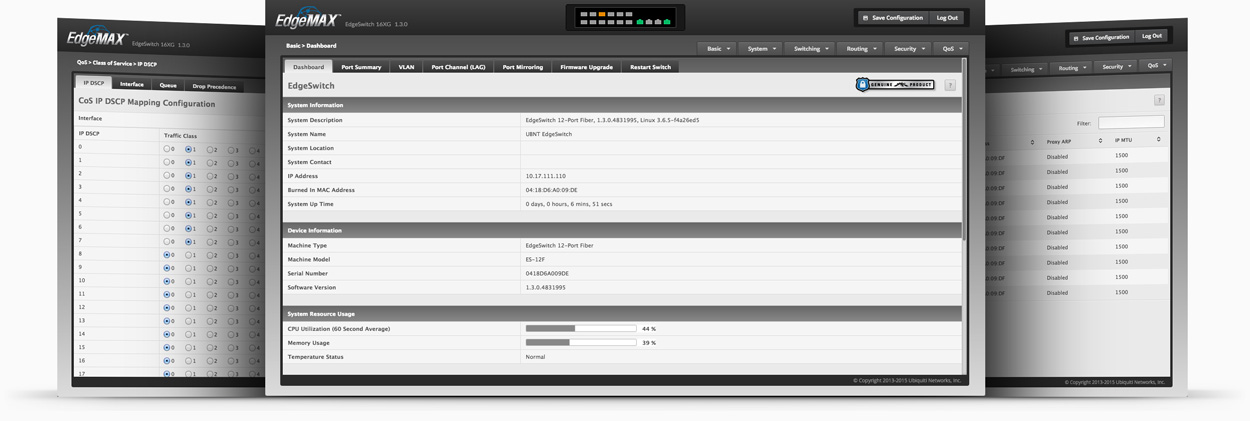Click Save Configuration in center window
Screen dimensions: 1250x421
(x=892, y=18)
